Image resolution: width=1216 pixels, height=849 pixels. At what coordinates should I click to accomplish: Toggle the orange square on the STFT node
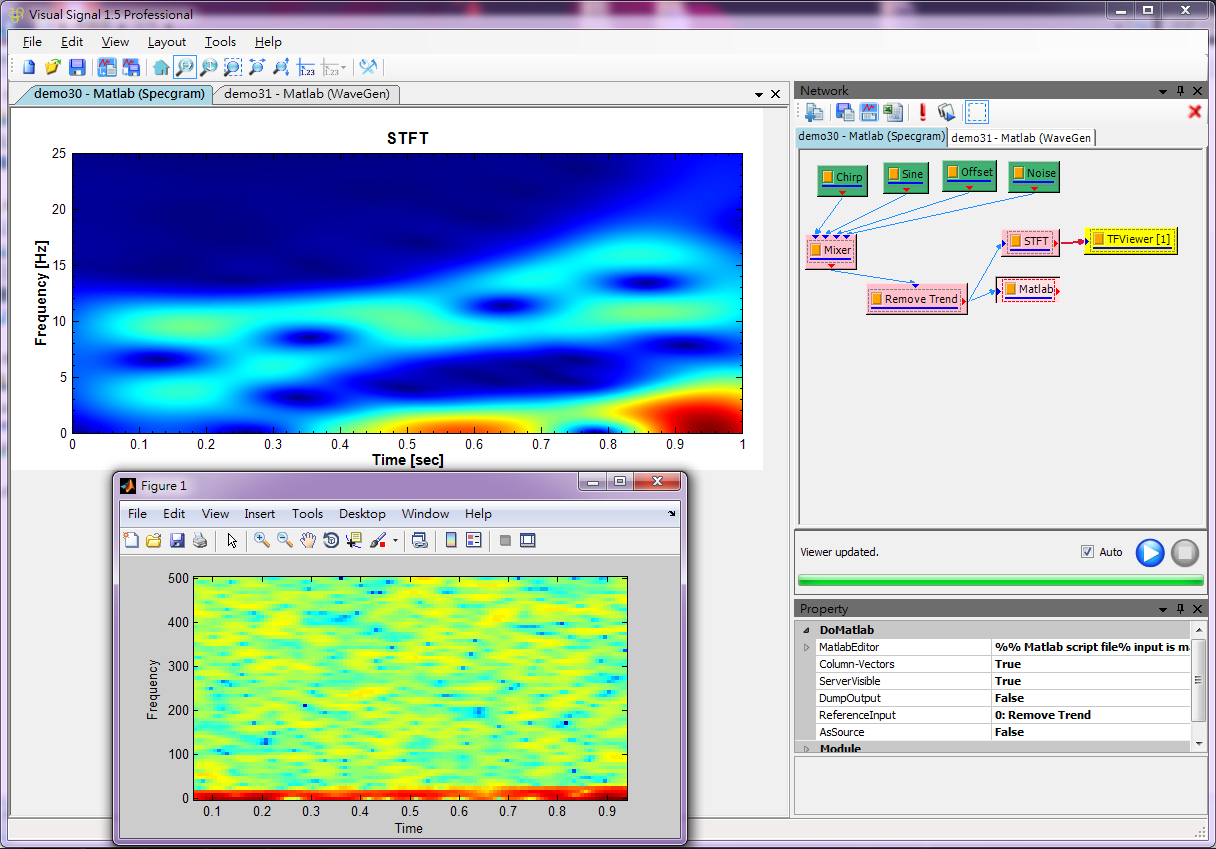1015,241
